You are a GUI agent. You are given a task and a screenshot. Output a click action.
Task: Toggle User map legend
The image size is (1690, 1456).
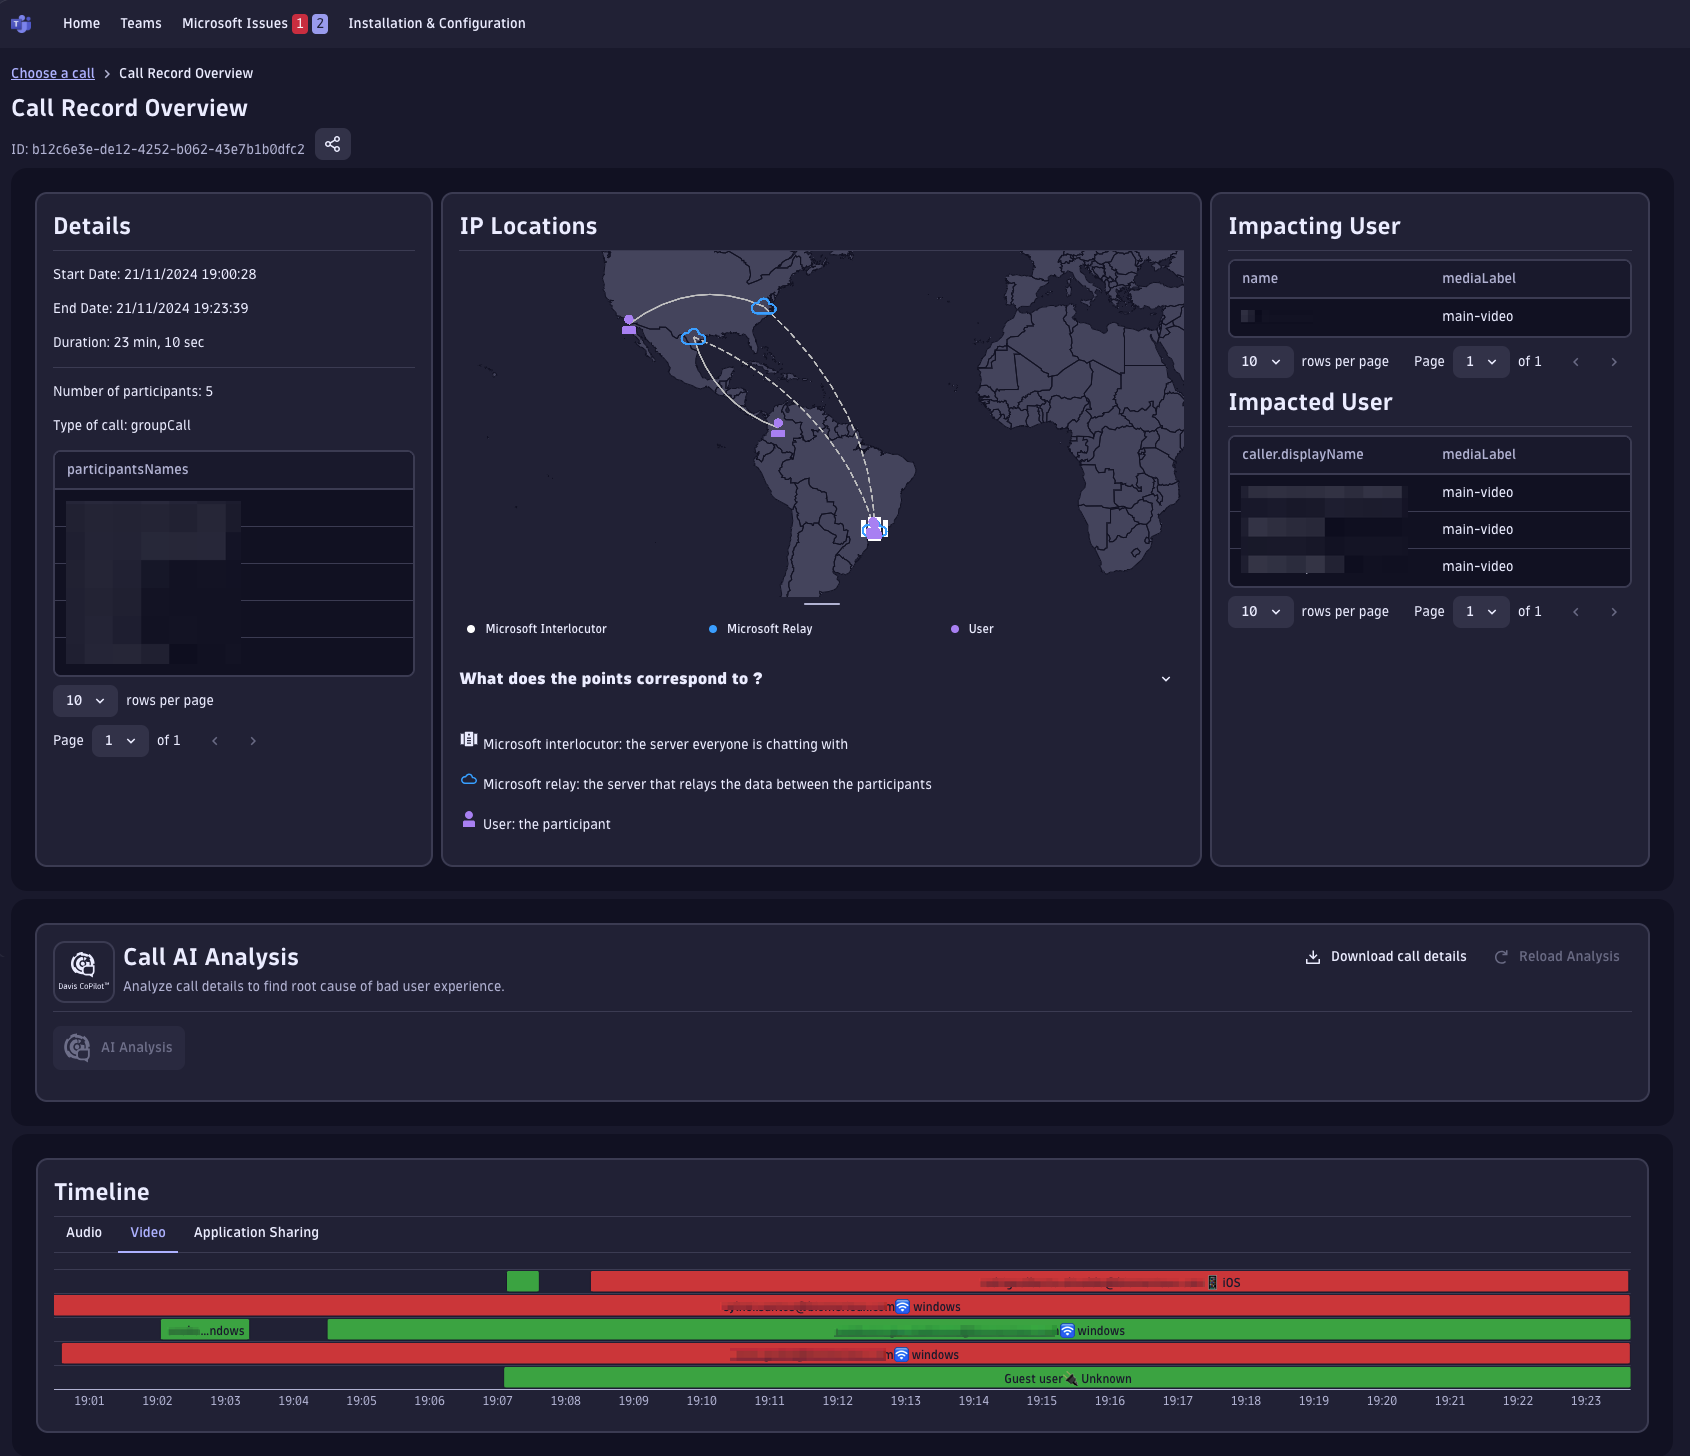coord(971,629)
